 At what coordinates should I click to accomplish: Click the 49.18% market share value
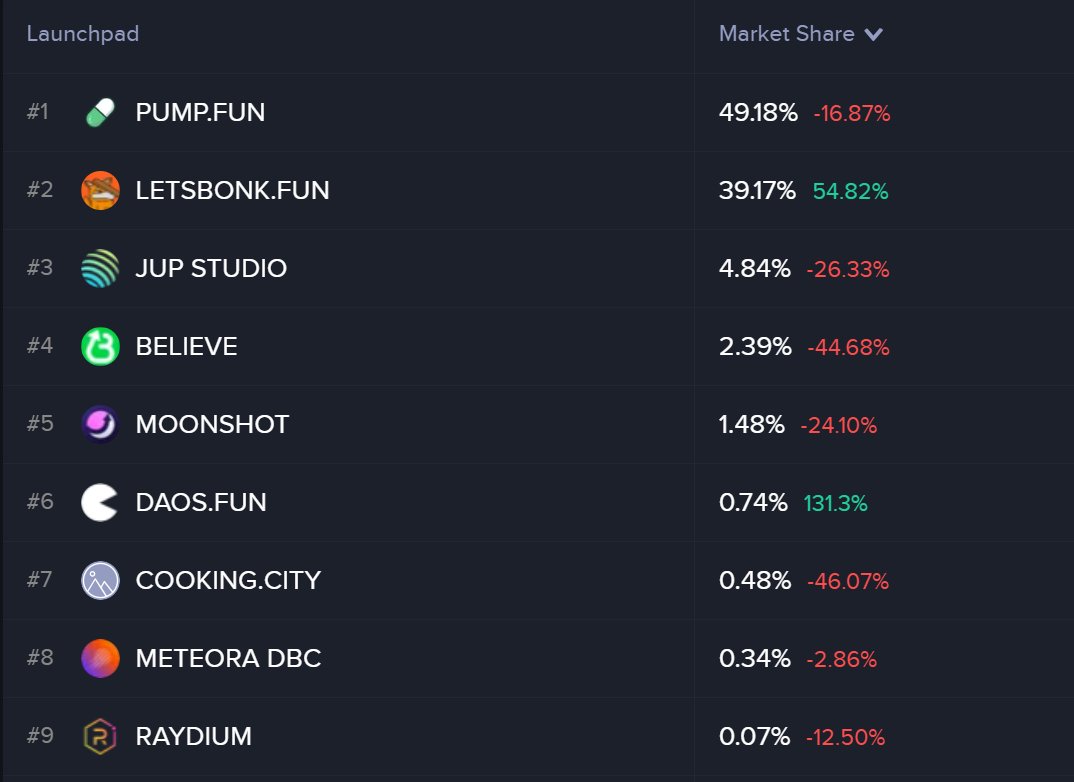click(758, 112)
